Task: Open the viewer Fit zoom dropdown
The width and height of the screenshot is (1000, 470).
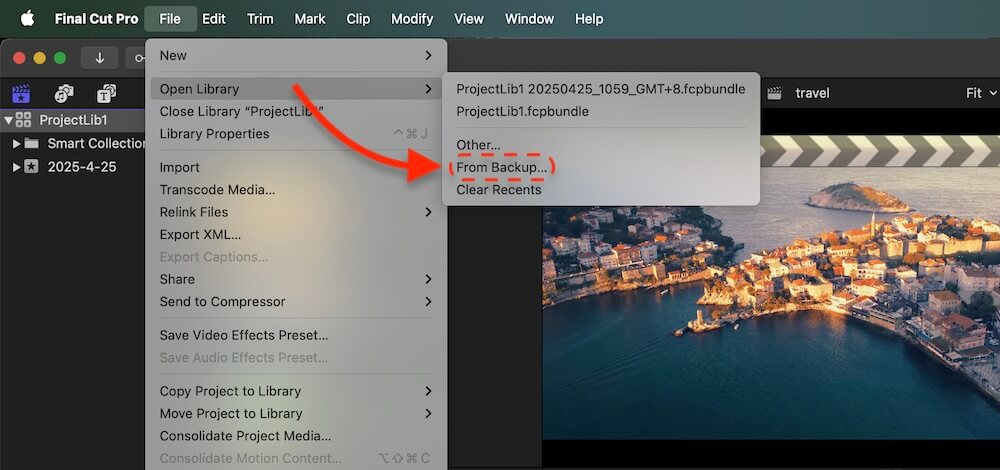Action: pyautogui.click(x=980, y=93)
